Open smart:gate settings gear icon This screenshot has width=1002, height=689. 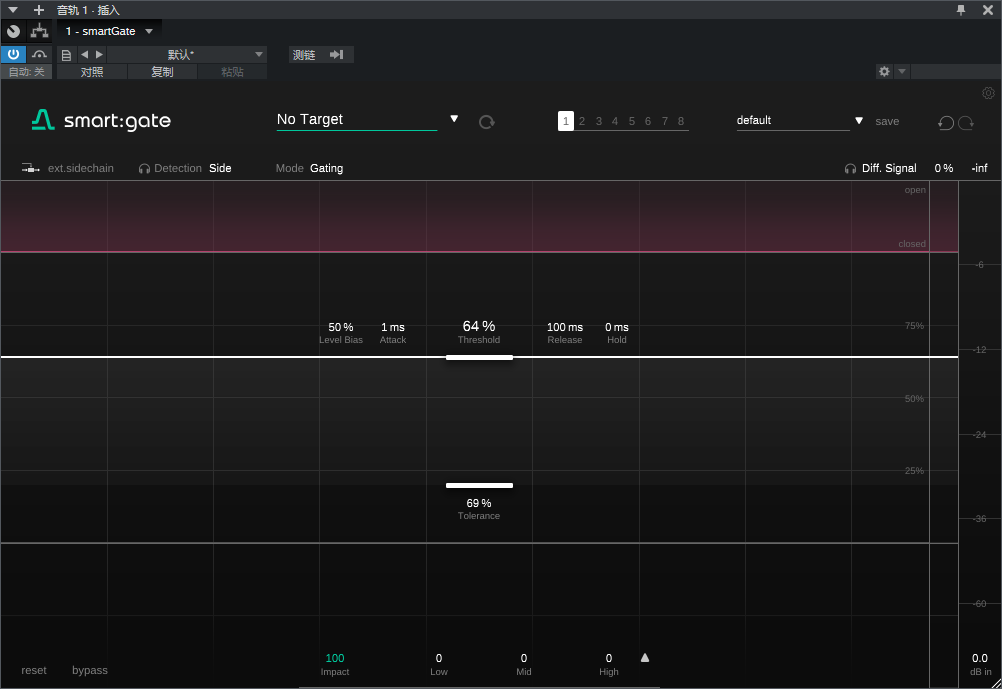coord(988,93)
